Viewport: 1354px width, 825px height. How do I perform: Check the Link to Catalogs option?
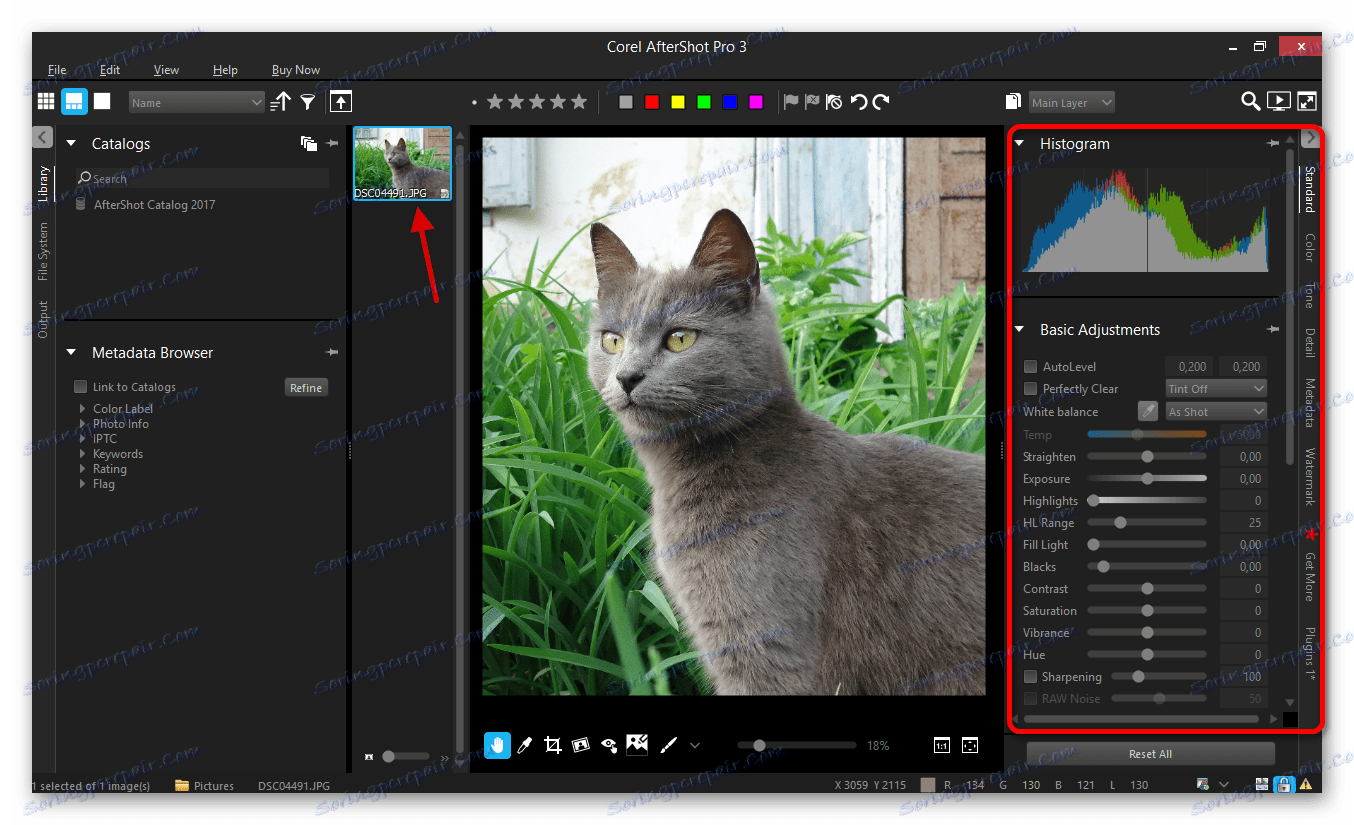[81, 387]
